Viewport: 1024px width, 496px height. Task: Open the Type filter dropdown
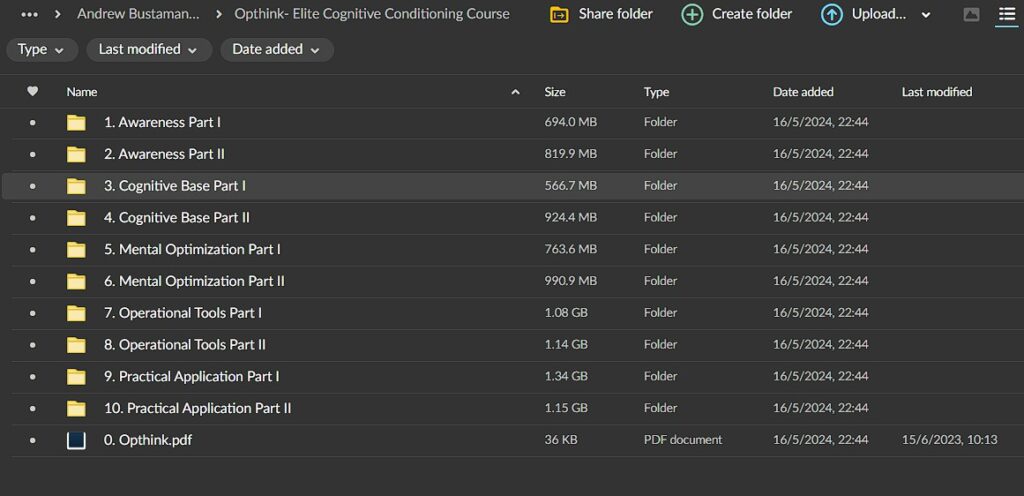[x=42, y=50]
